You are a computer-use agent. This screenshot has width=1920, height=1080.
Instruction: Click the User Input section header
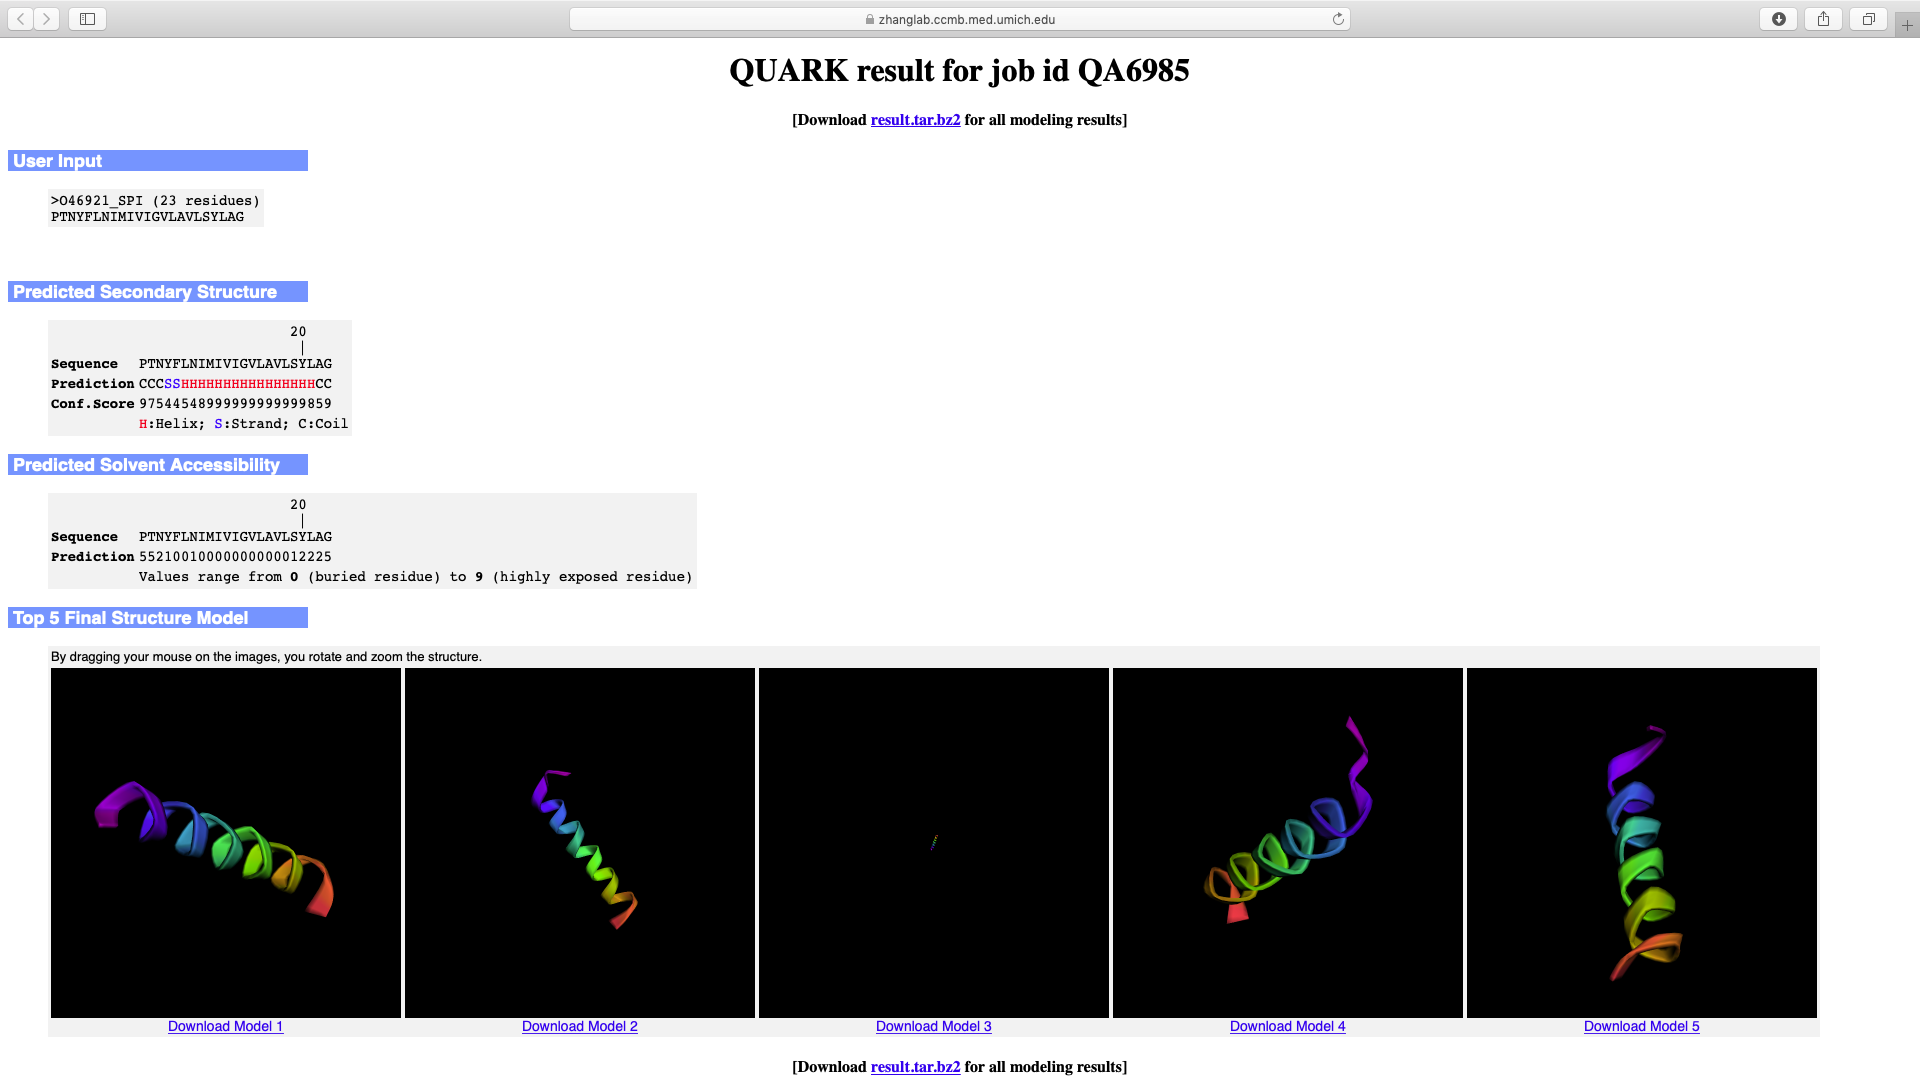[x=158, y=161]
